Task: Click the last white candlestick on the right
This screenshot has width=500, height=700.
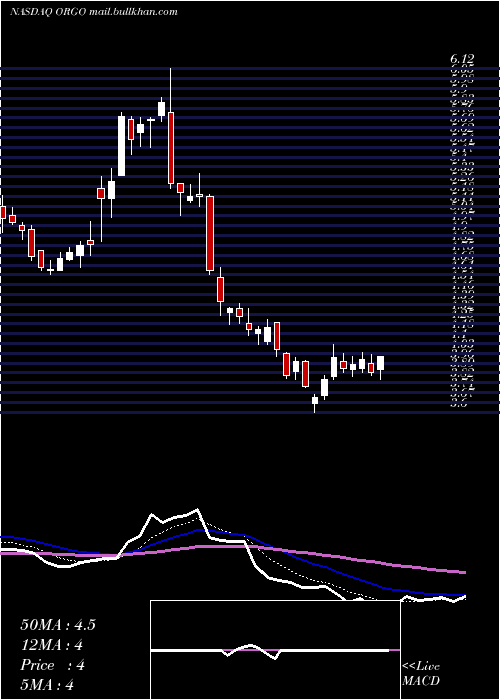Action: click(x=380, y=363)
